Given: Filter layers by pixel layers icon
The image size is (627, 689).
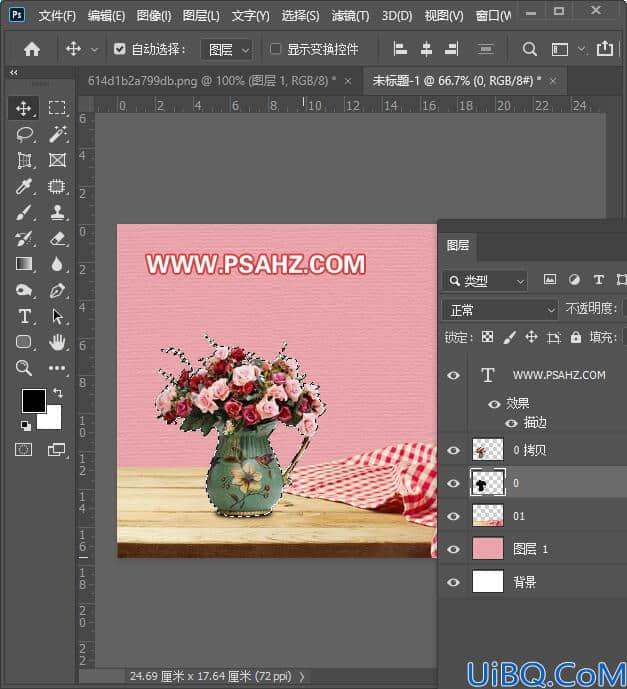Looking at the screenshot, I should tap(550, 279).
